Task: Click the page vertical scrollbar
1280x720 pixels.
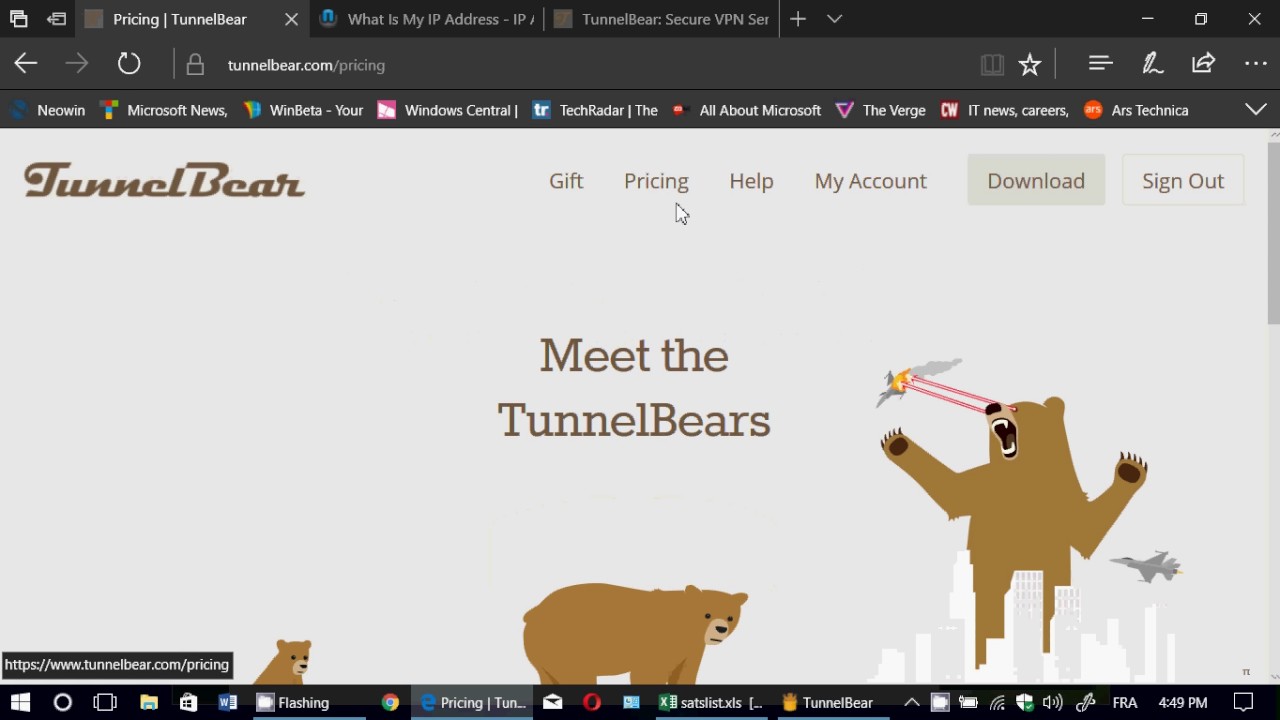Action: pyautogui.click(x=1272, y=234)
